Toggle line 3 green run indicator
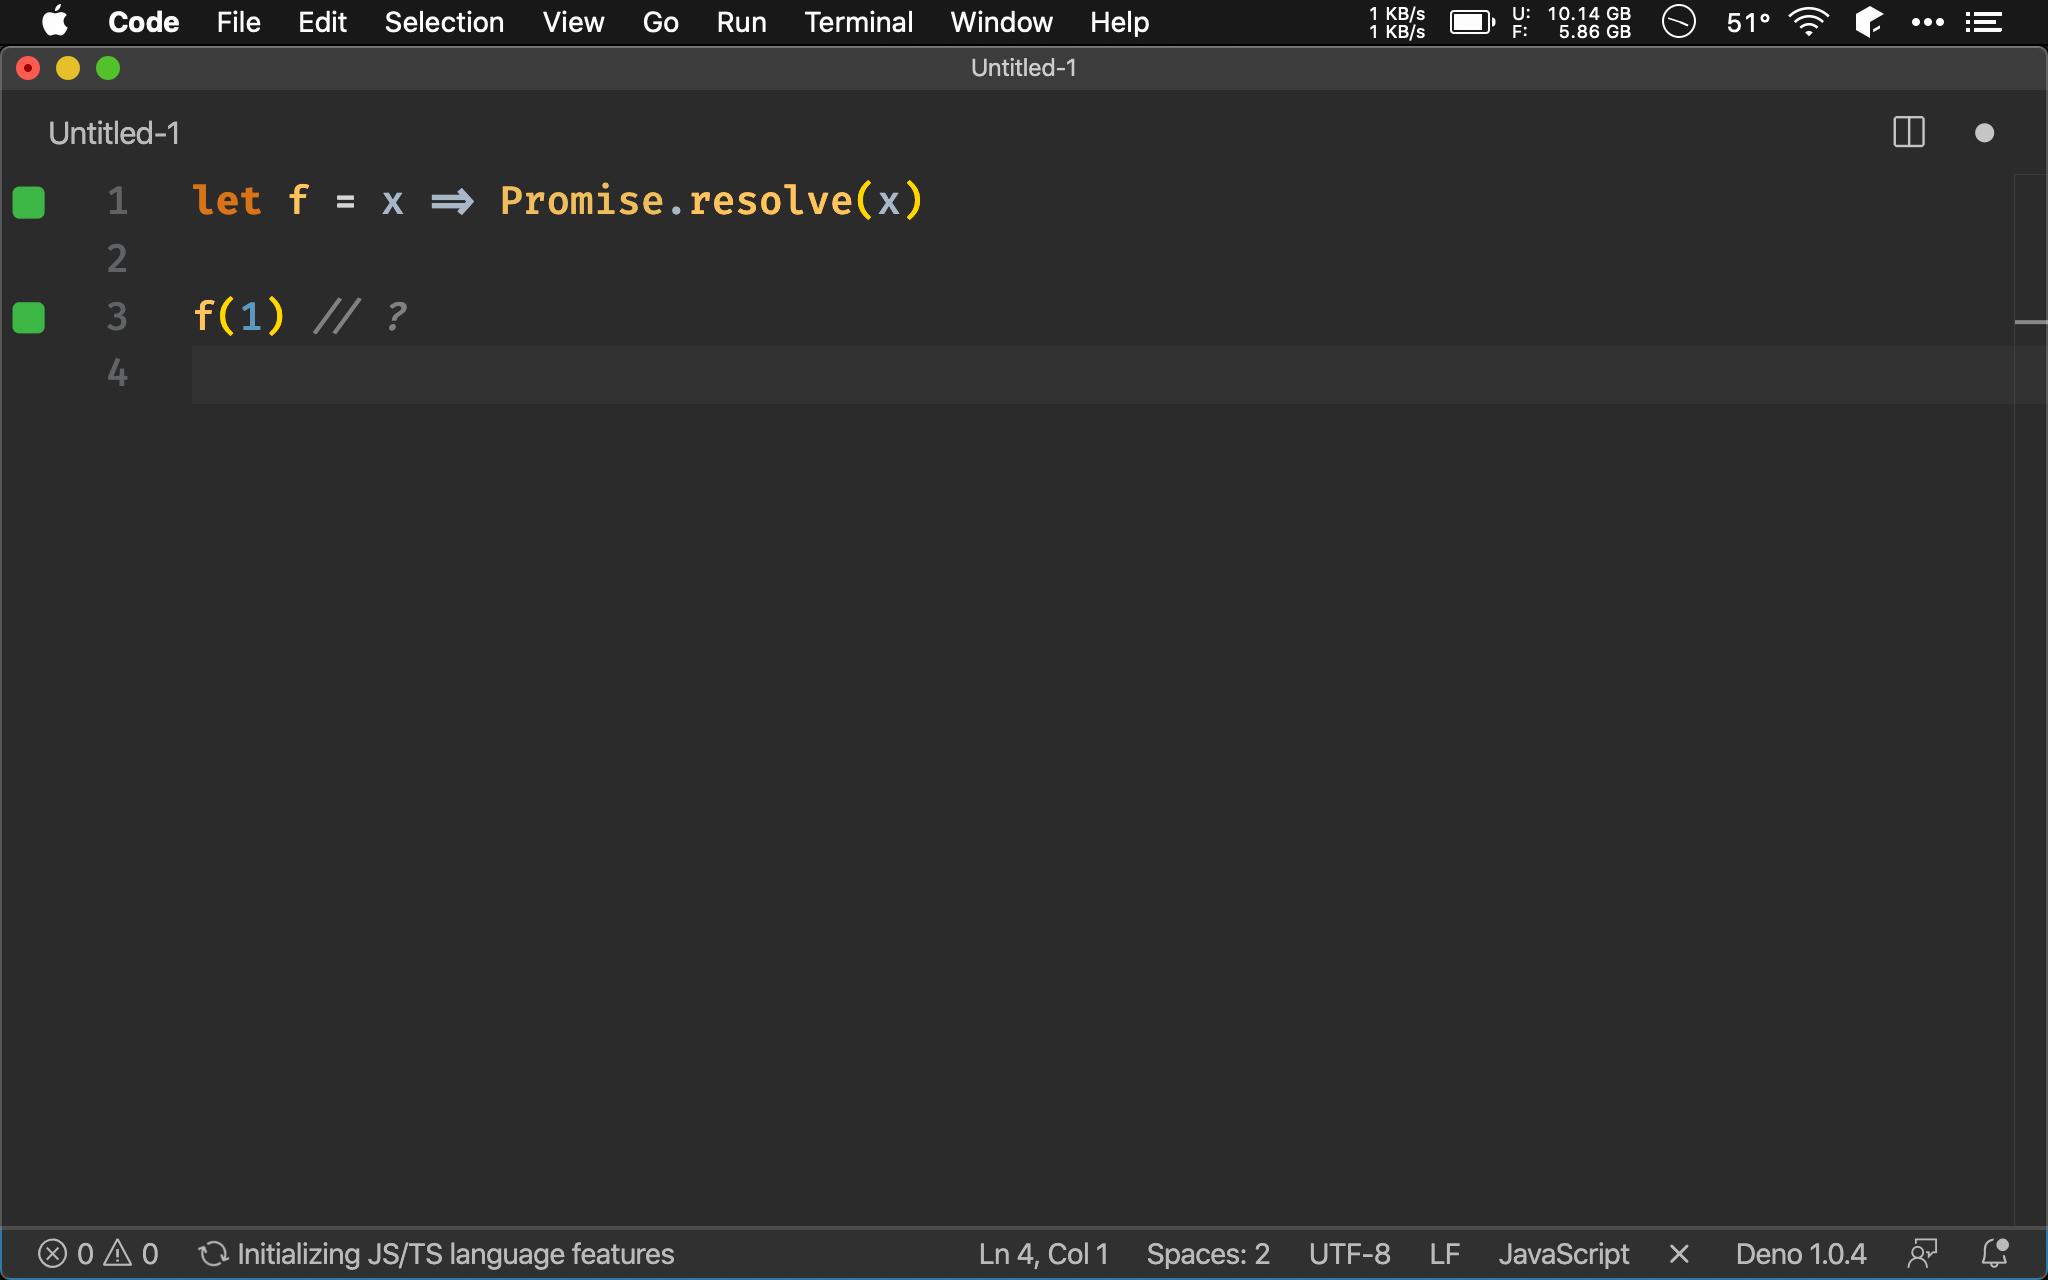 coord(29,314)
